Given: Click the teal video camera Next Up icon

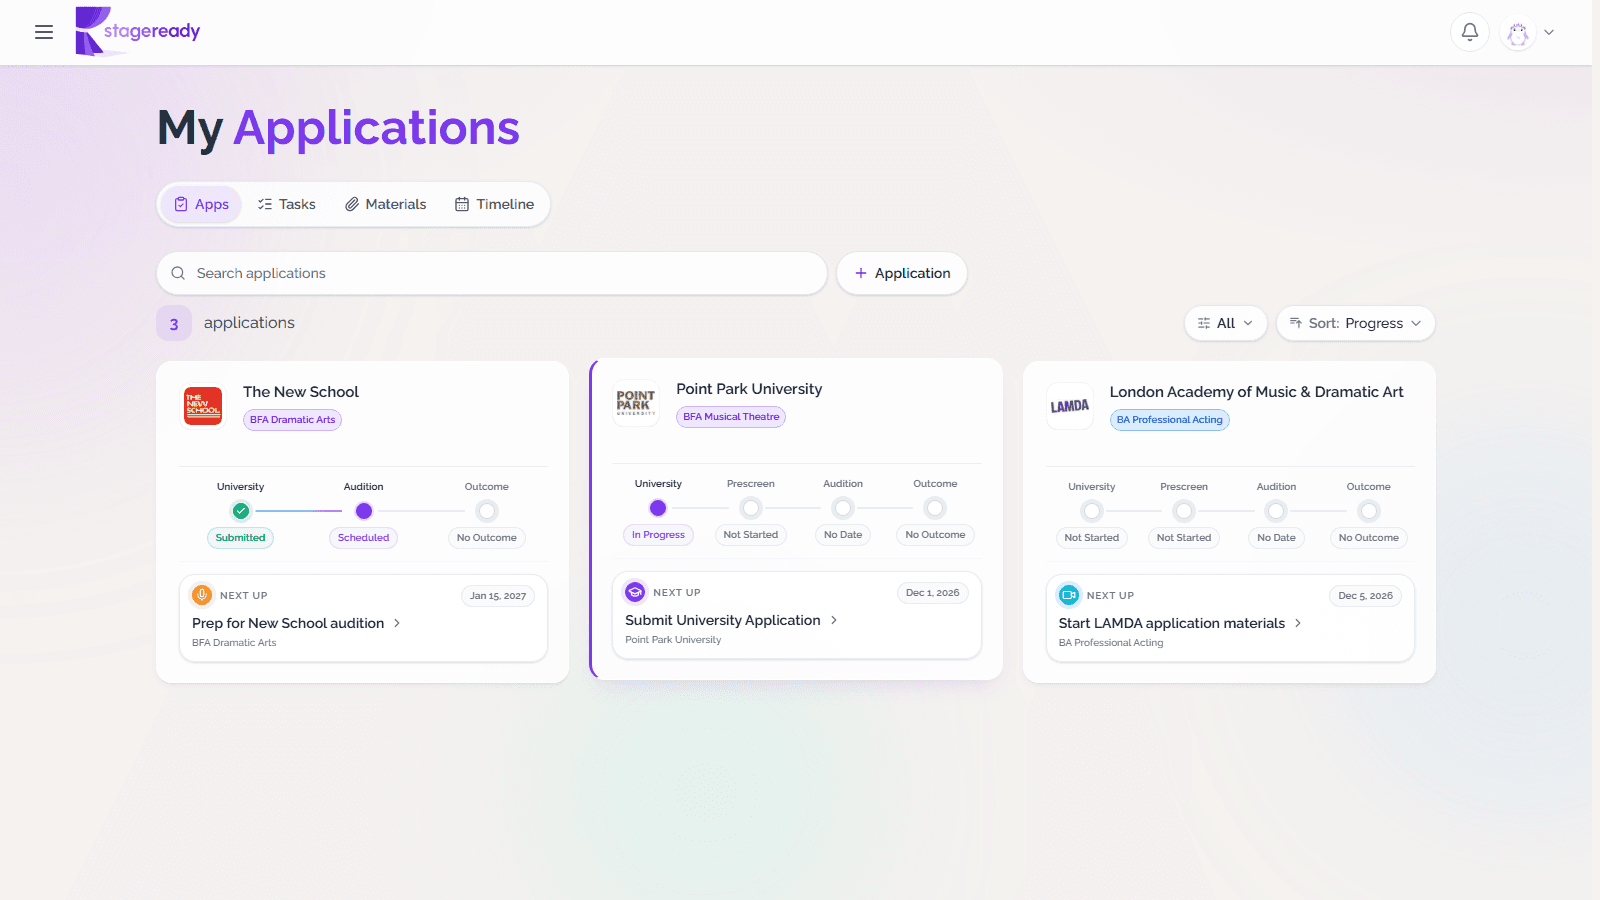Looking at the screenshot, I should tap(1069, 595).
